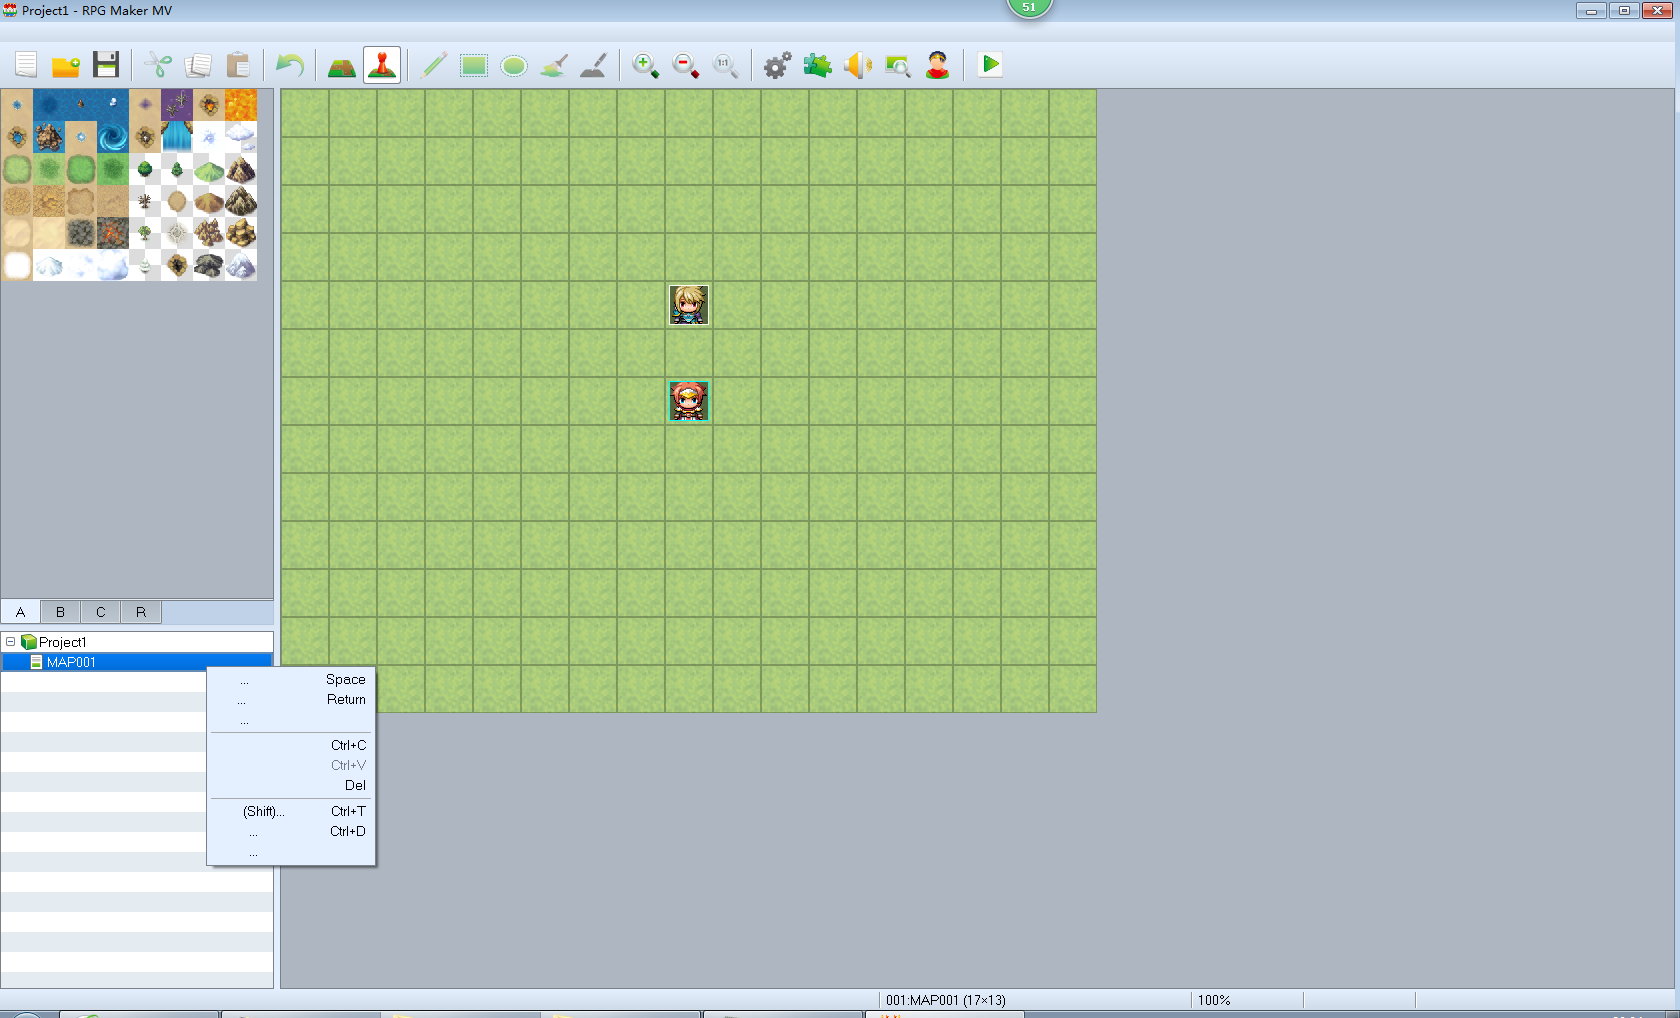The height and width of the screenshot is (1018, 1680).
Task: Switch to tileset tab C
Action: tap(100, 612)
